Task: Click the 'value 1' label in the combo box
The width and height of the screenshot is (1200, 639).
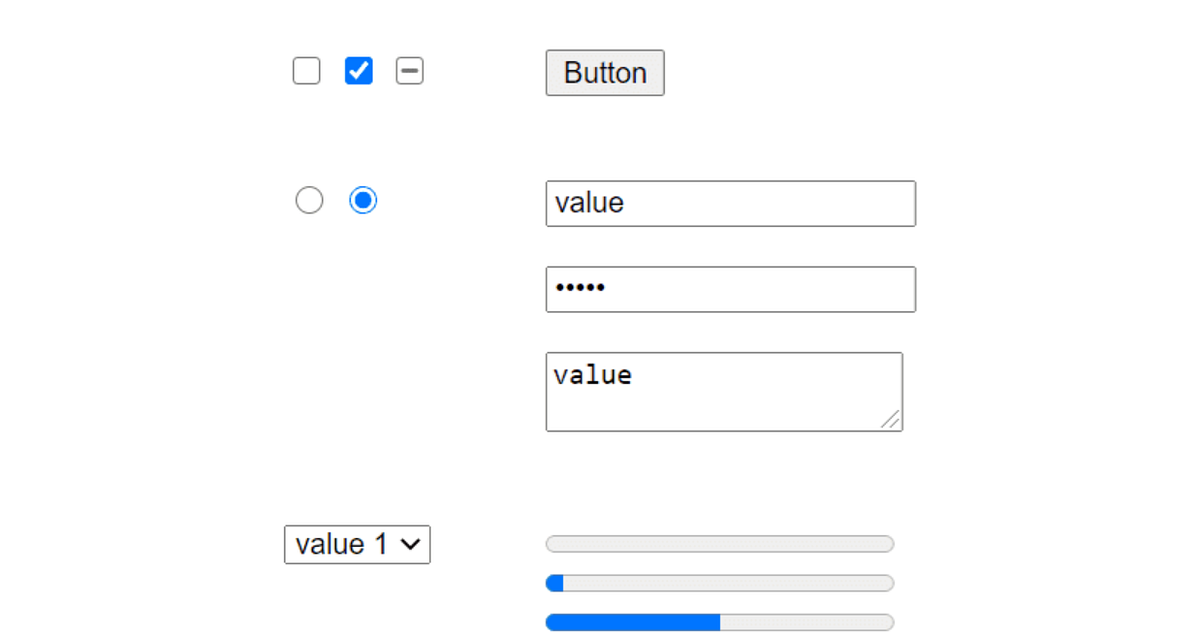Action: point(340,545)
